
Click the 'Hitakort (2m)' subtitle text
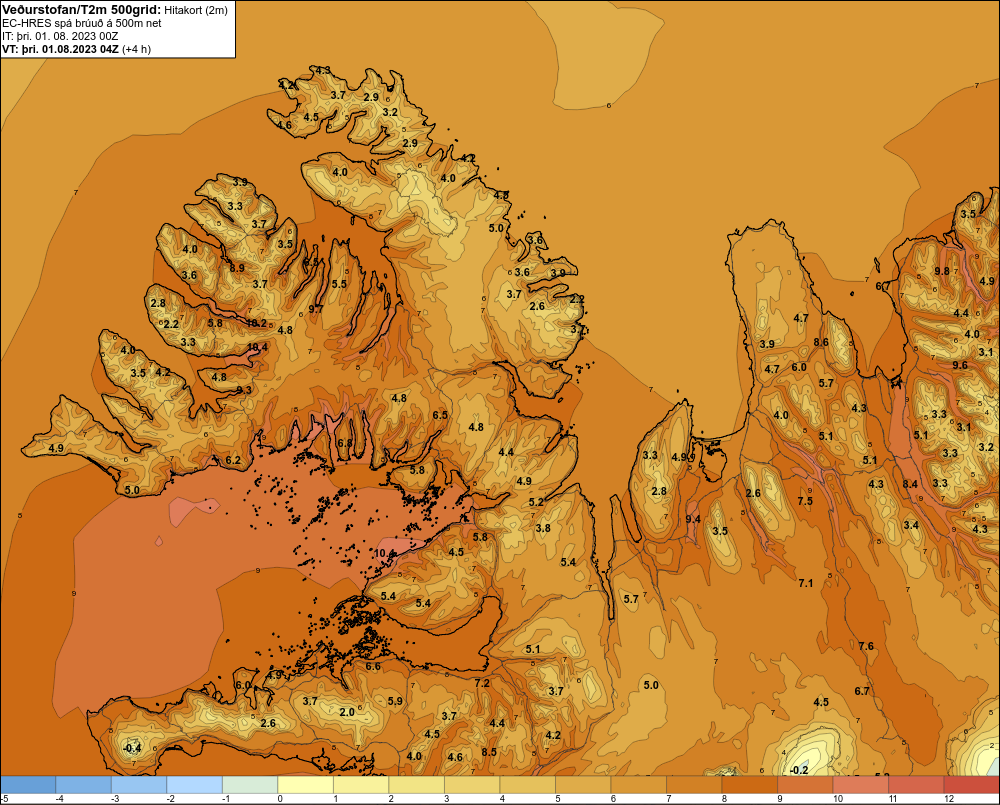tap(195, 10)
